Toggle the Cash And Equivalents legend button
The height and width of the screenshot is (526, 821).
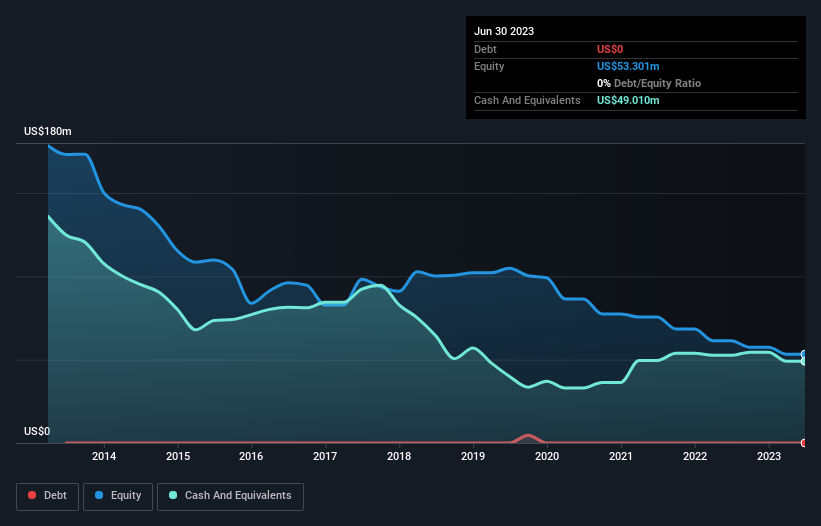(x=230, y=496)
